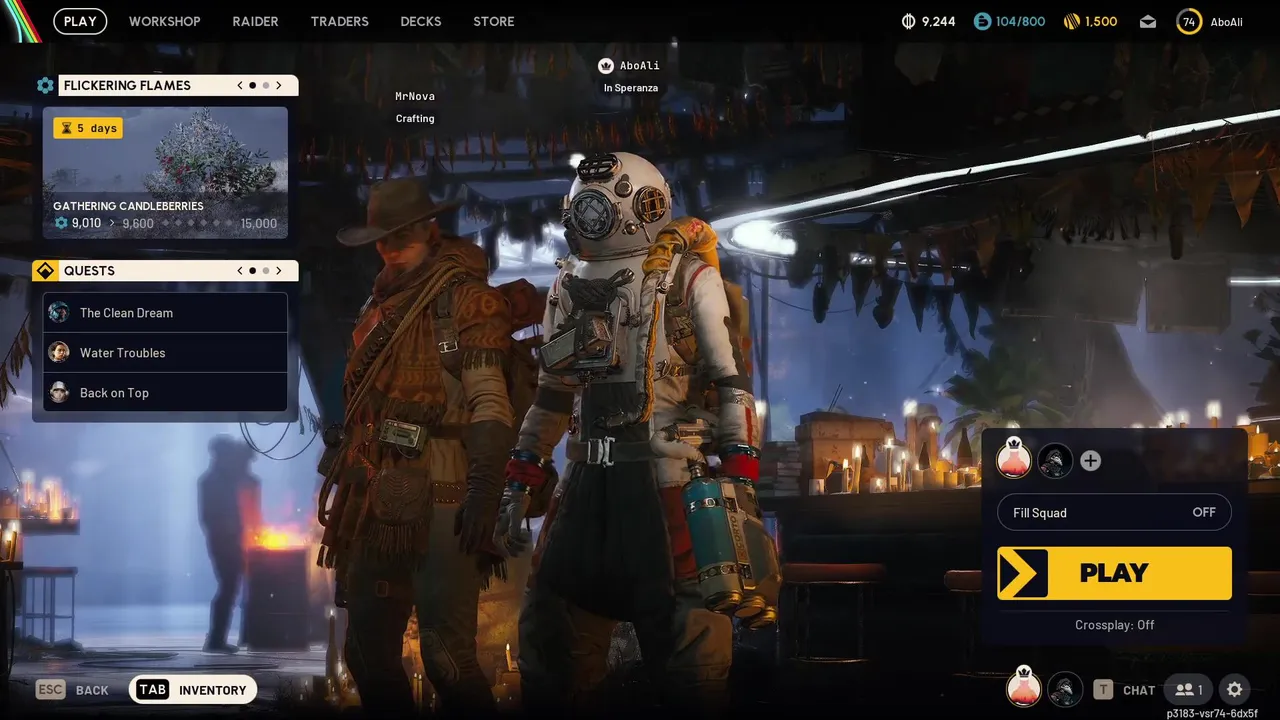This screenshot has width=1280, height=720.
Task: Select the first Quests page dot
Action: coord(252,271)
